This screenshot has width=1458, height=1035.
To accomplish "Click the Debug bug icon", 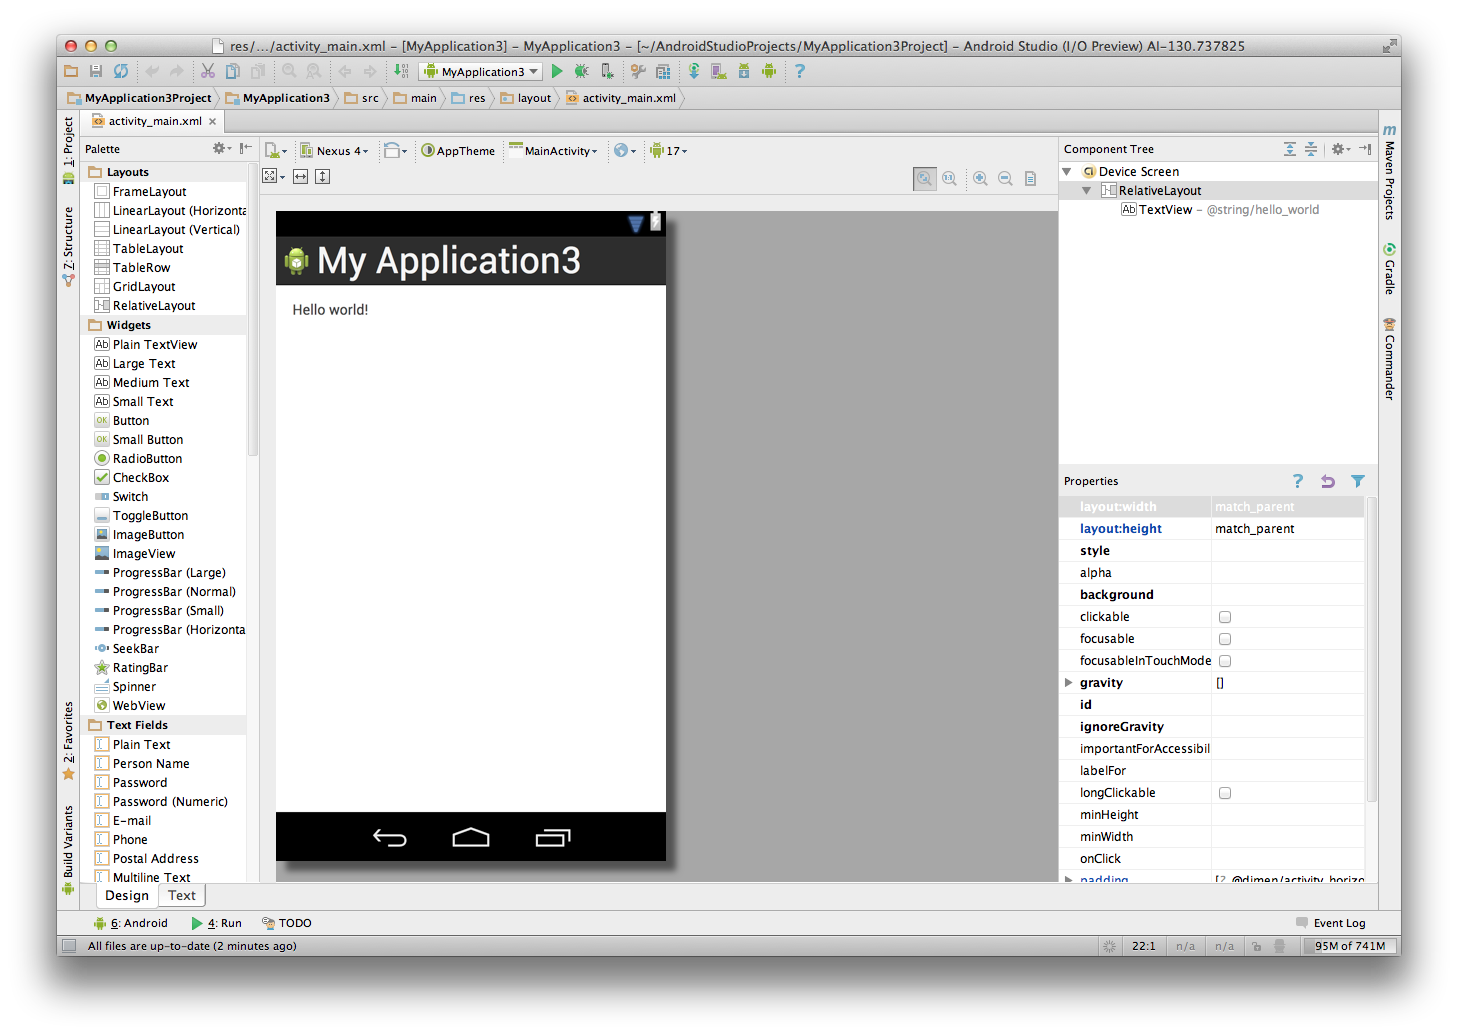I will pos(582,71).
